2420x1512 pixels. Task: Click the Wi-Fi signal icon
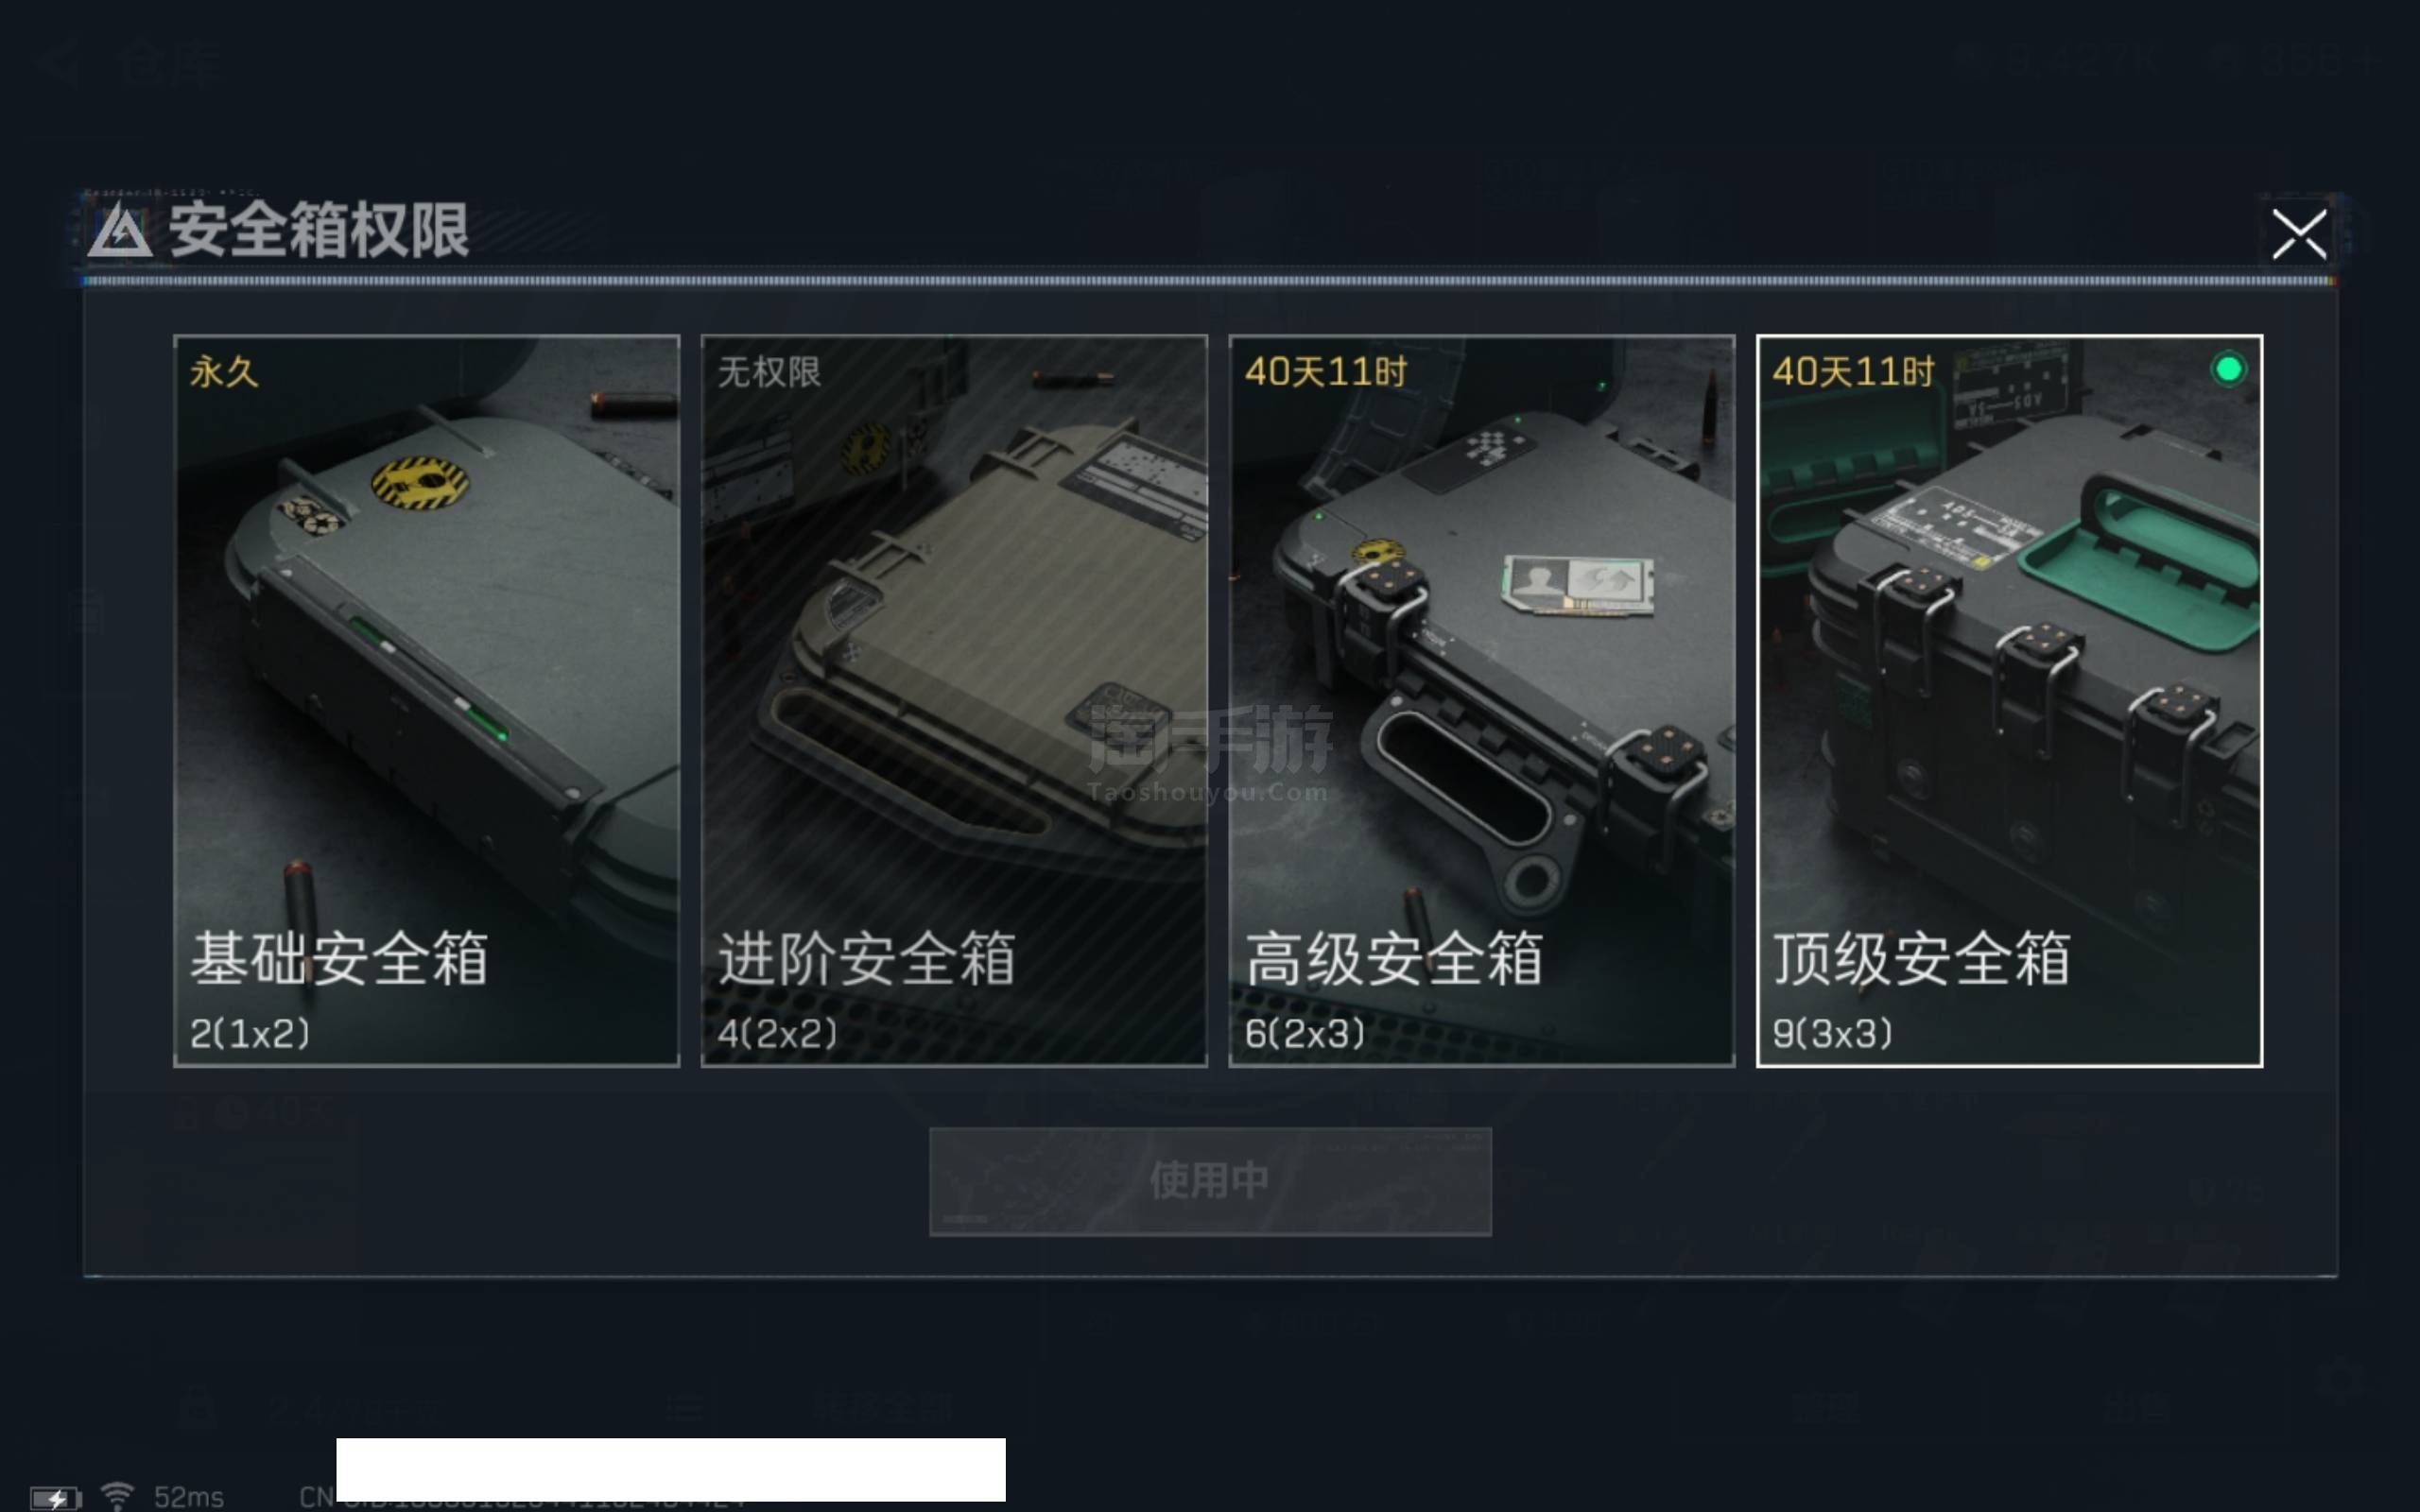coord(117,1495)
